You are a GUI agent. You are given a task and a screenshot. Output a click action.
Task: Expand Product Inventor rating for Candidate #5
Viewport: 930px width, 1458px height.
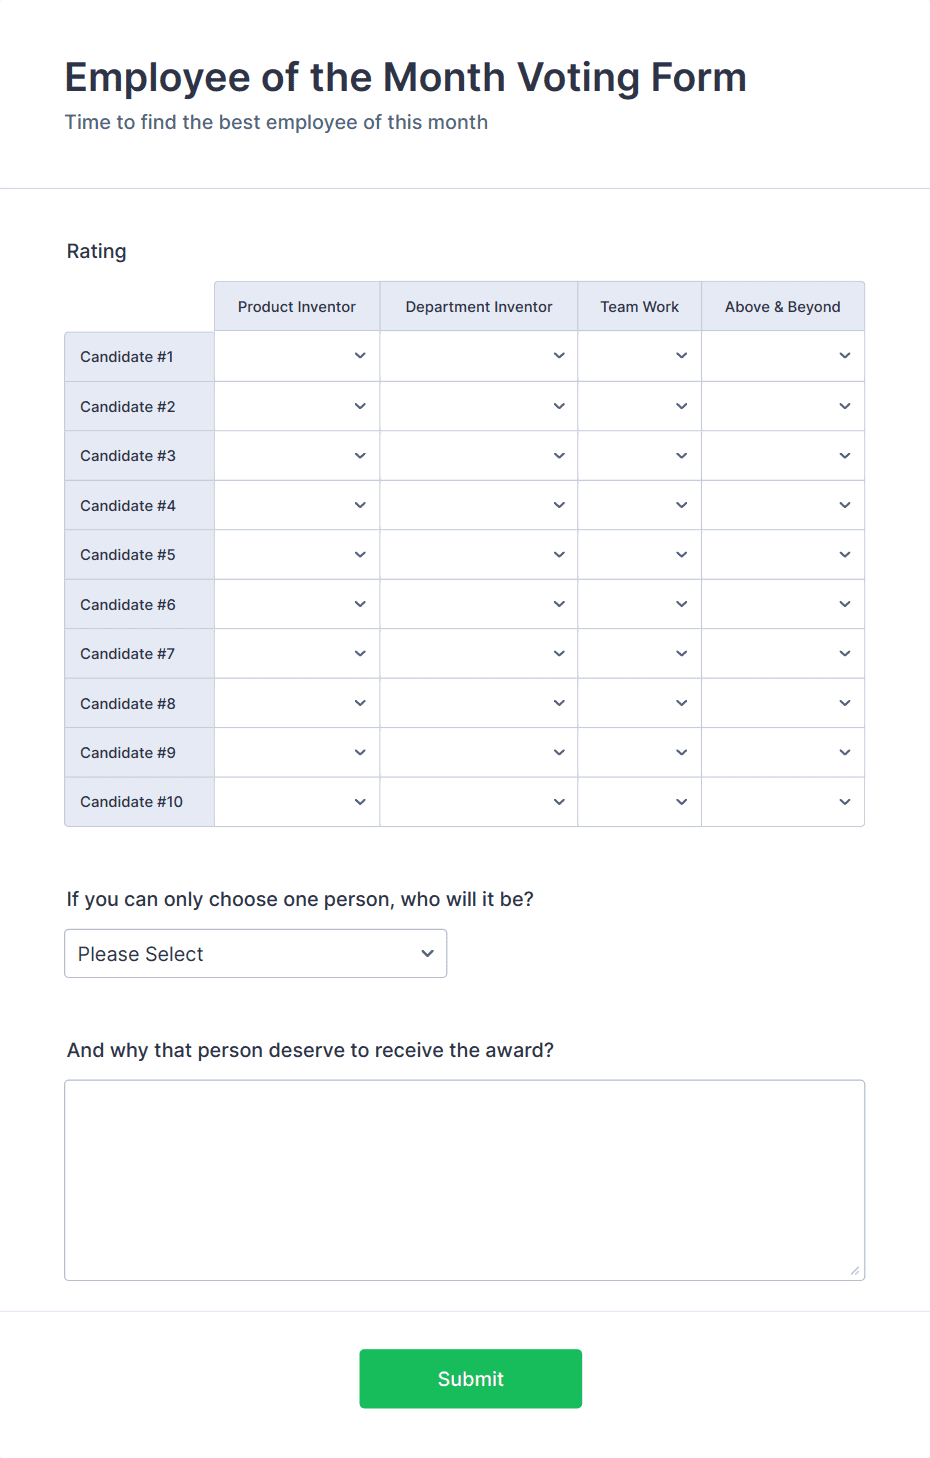(296, 554)
